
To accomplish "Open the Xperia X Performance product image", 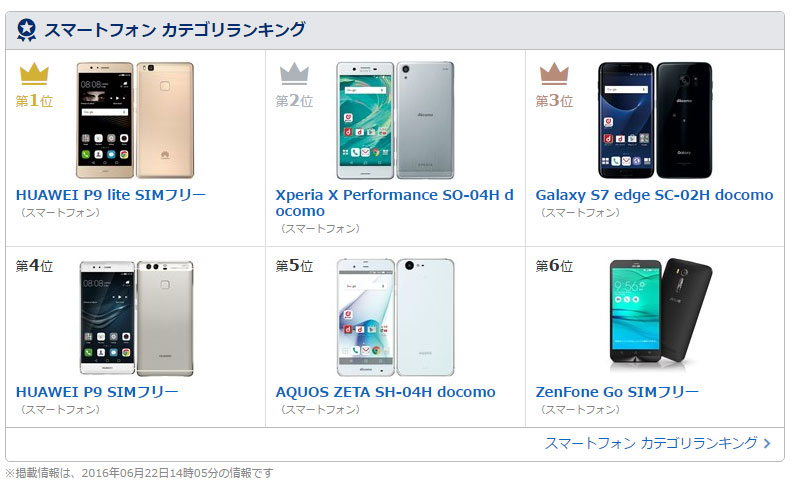I will tap(395, 120).
